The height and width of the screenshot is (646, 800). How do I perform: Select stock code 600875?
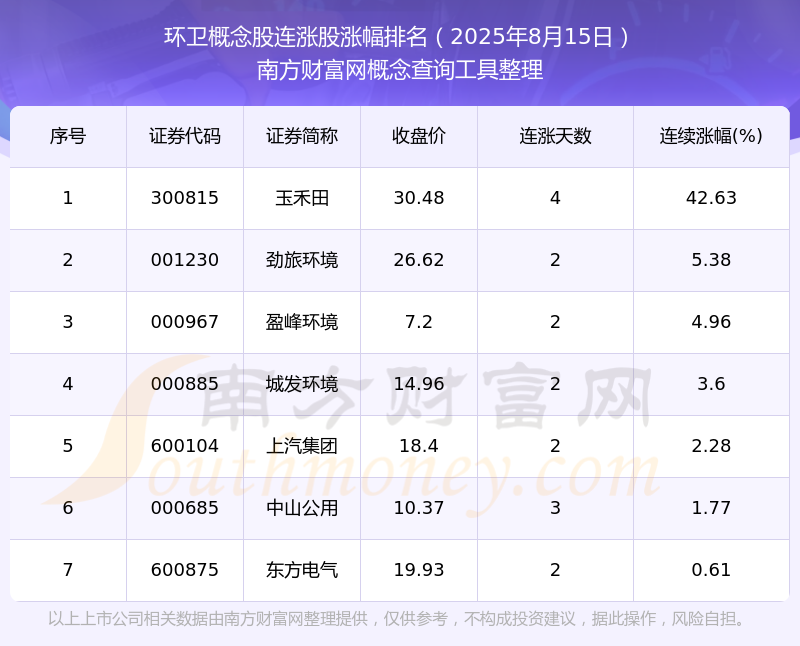[185, 570]
